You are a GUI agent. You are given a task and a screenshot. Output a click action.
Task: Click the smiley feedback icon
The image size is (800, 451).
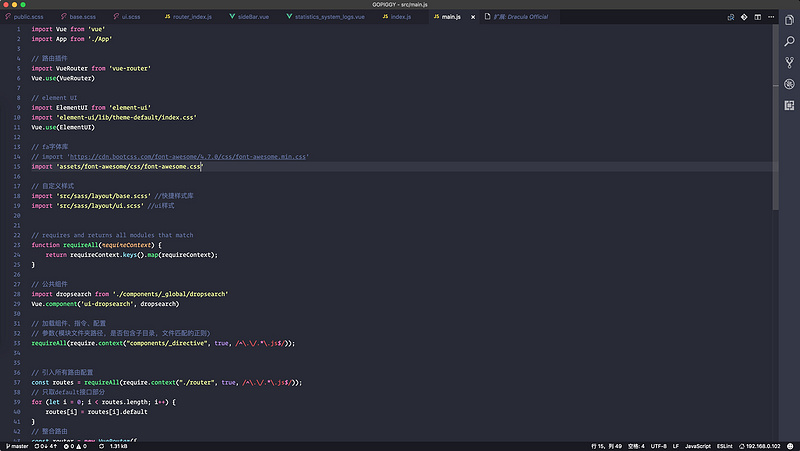[790, 446]
